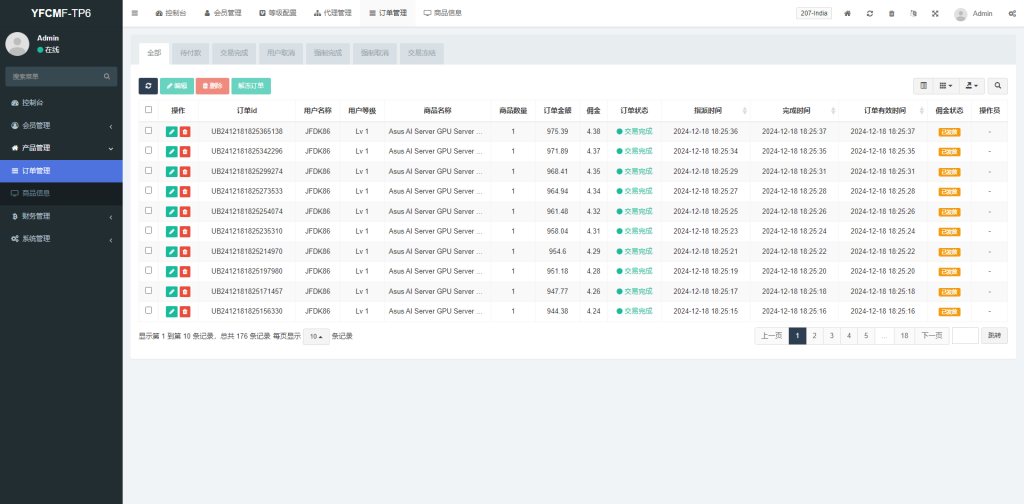Click the fullscreen icon in top bar

coord(935,14)
